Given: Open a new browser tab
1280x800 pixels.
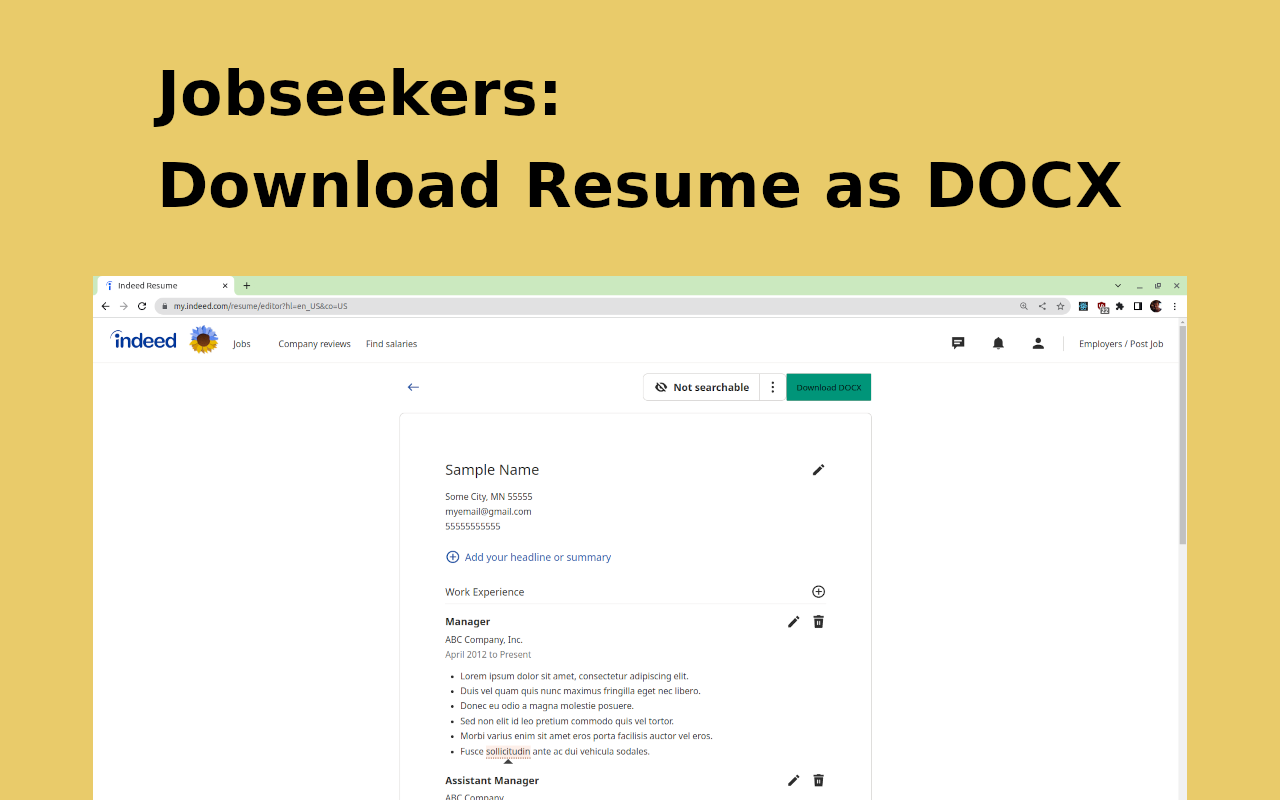Looking at the screenshot, I should pos(247,285).
